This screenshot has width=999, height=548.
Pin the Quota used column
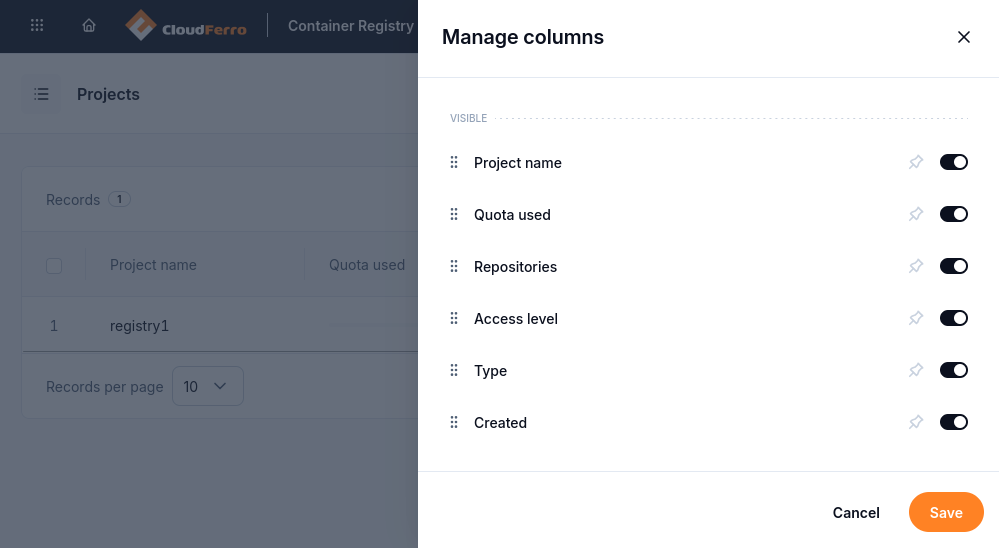tap(916, 214)
